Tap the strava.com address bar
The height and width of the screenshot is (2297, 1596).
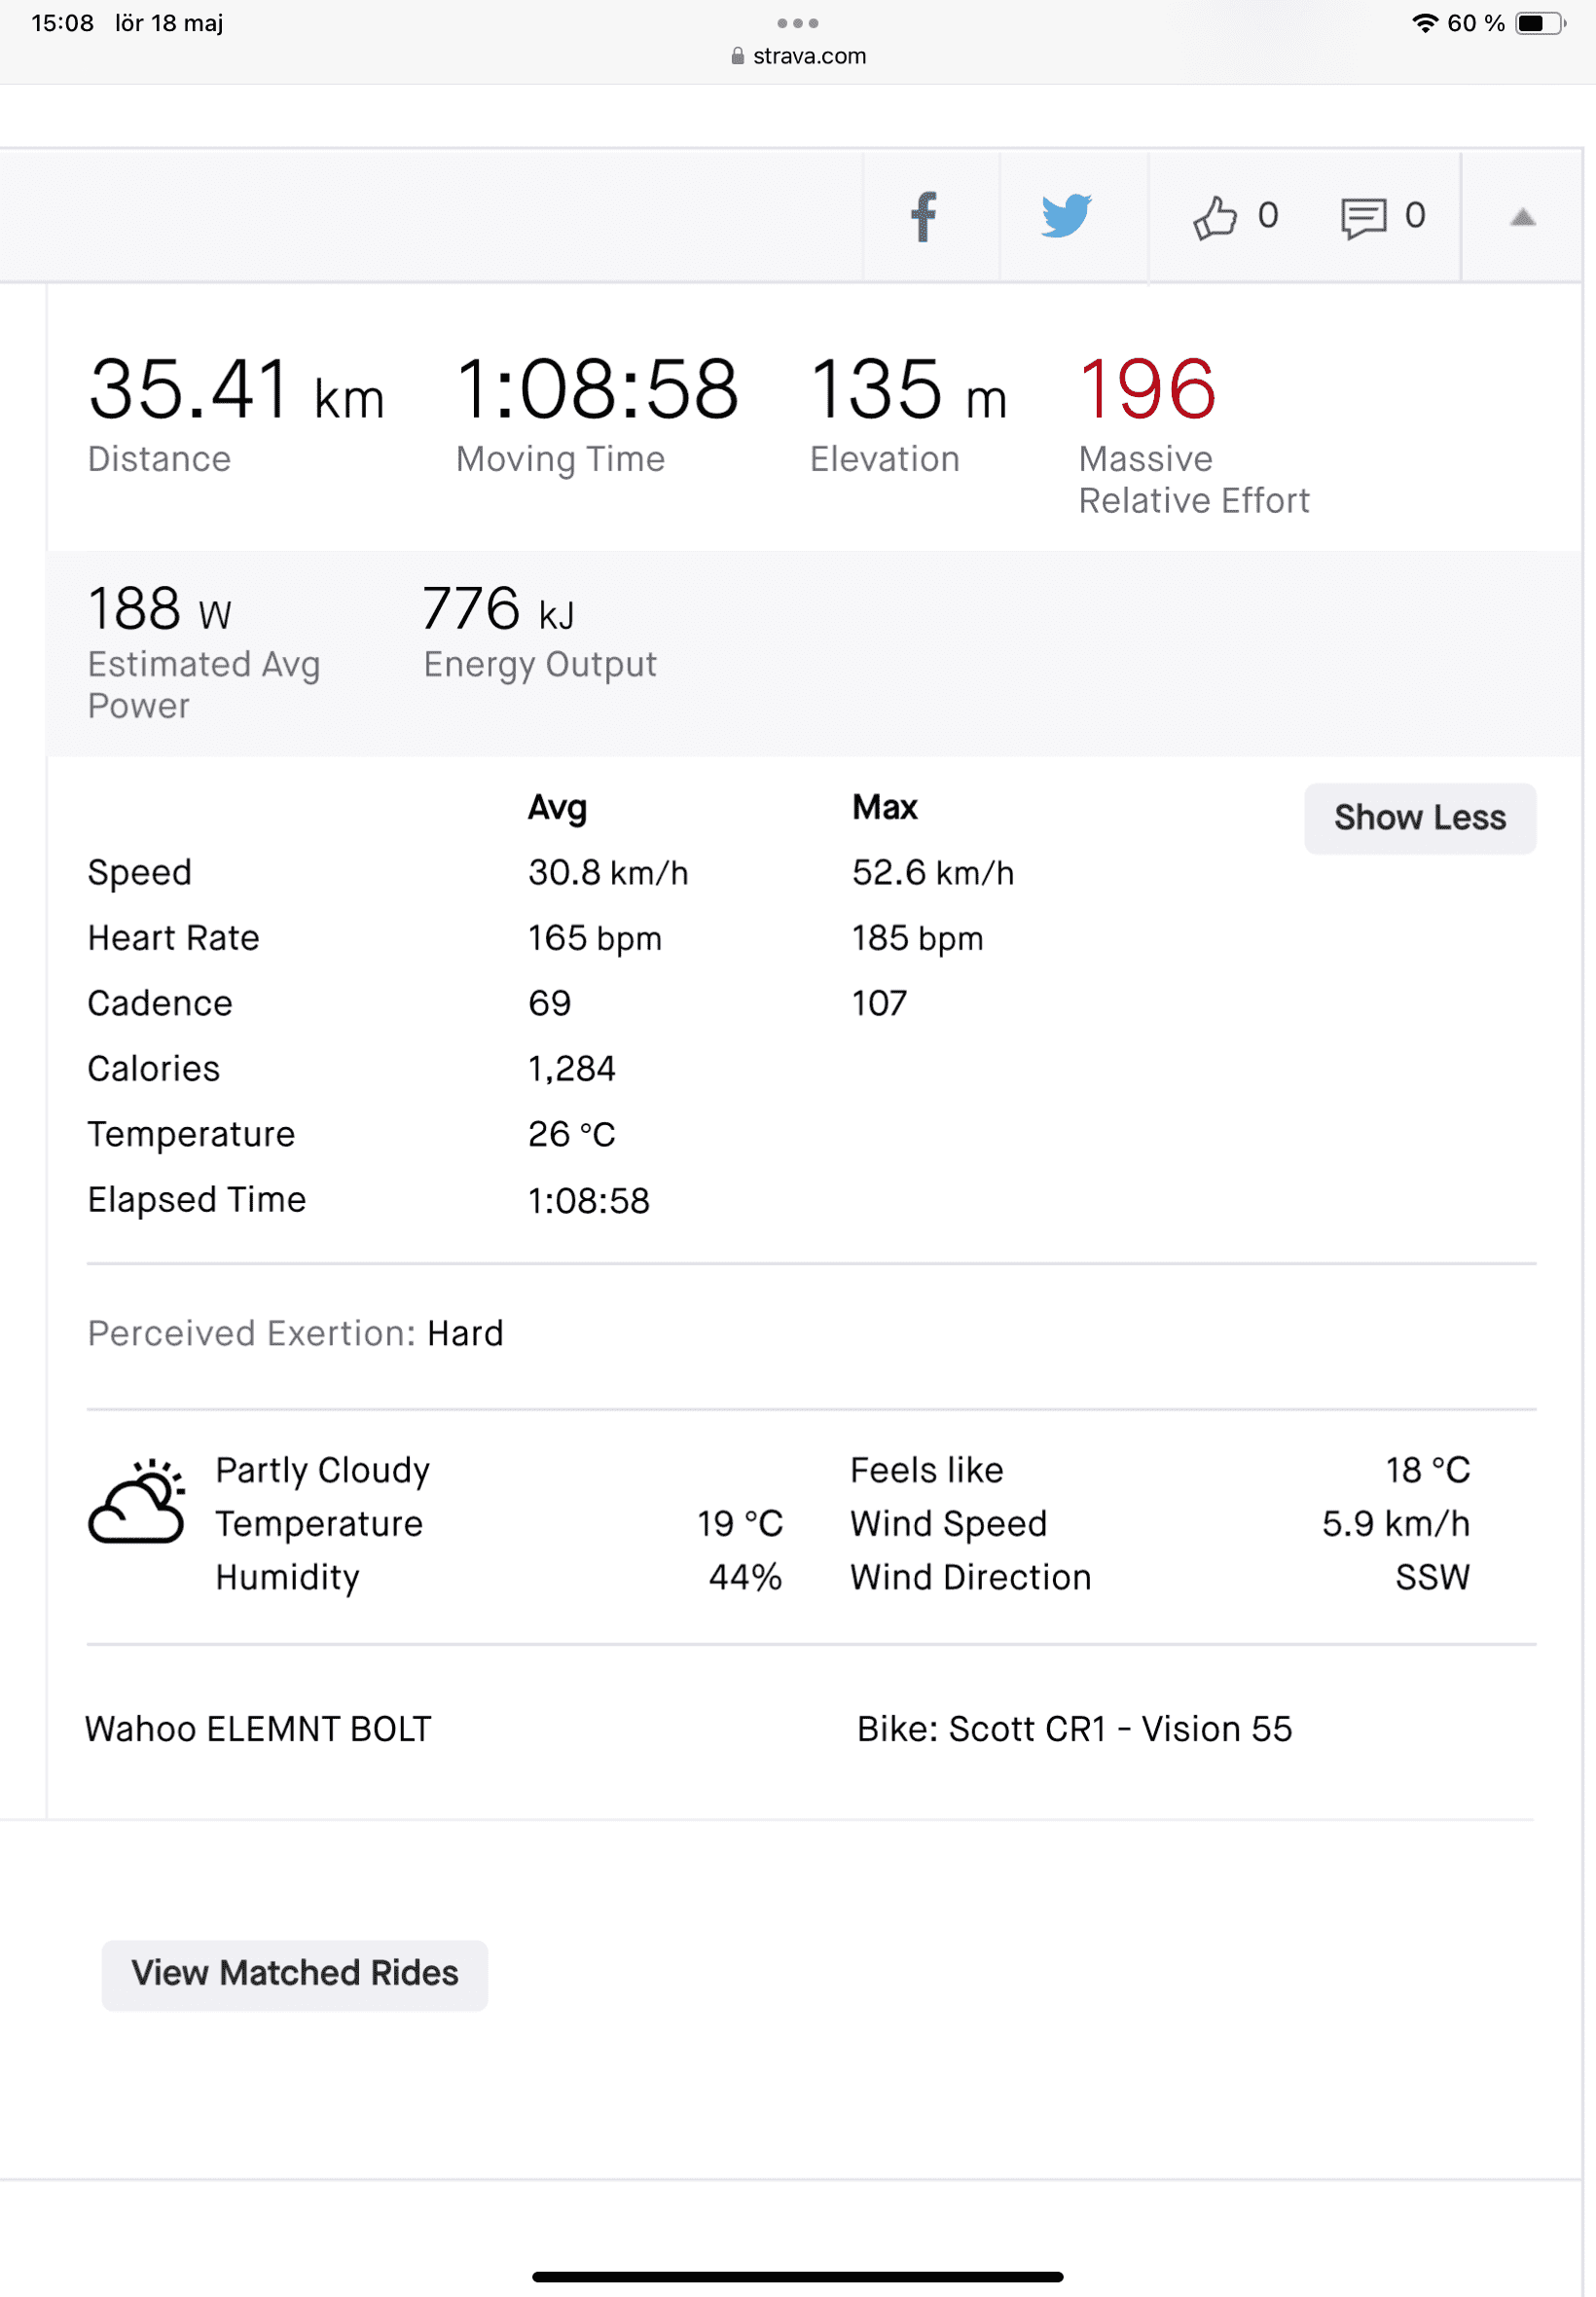pyautogui.click(x=798, y=56)
